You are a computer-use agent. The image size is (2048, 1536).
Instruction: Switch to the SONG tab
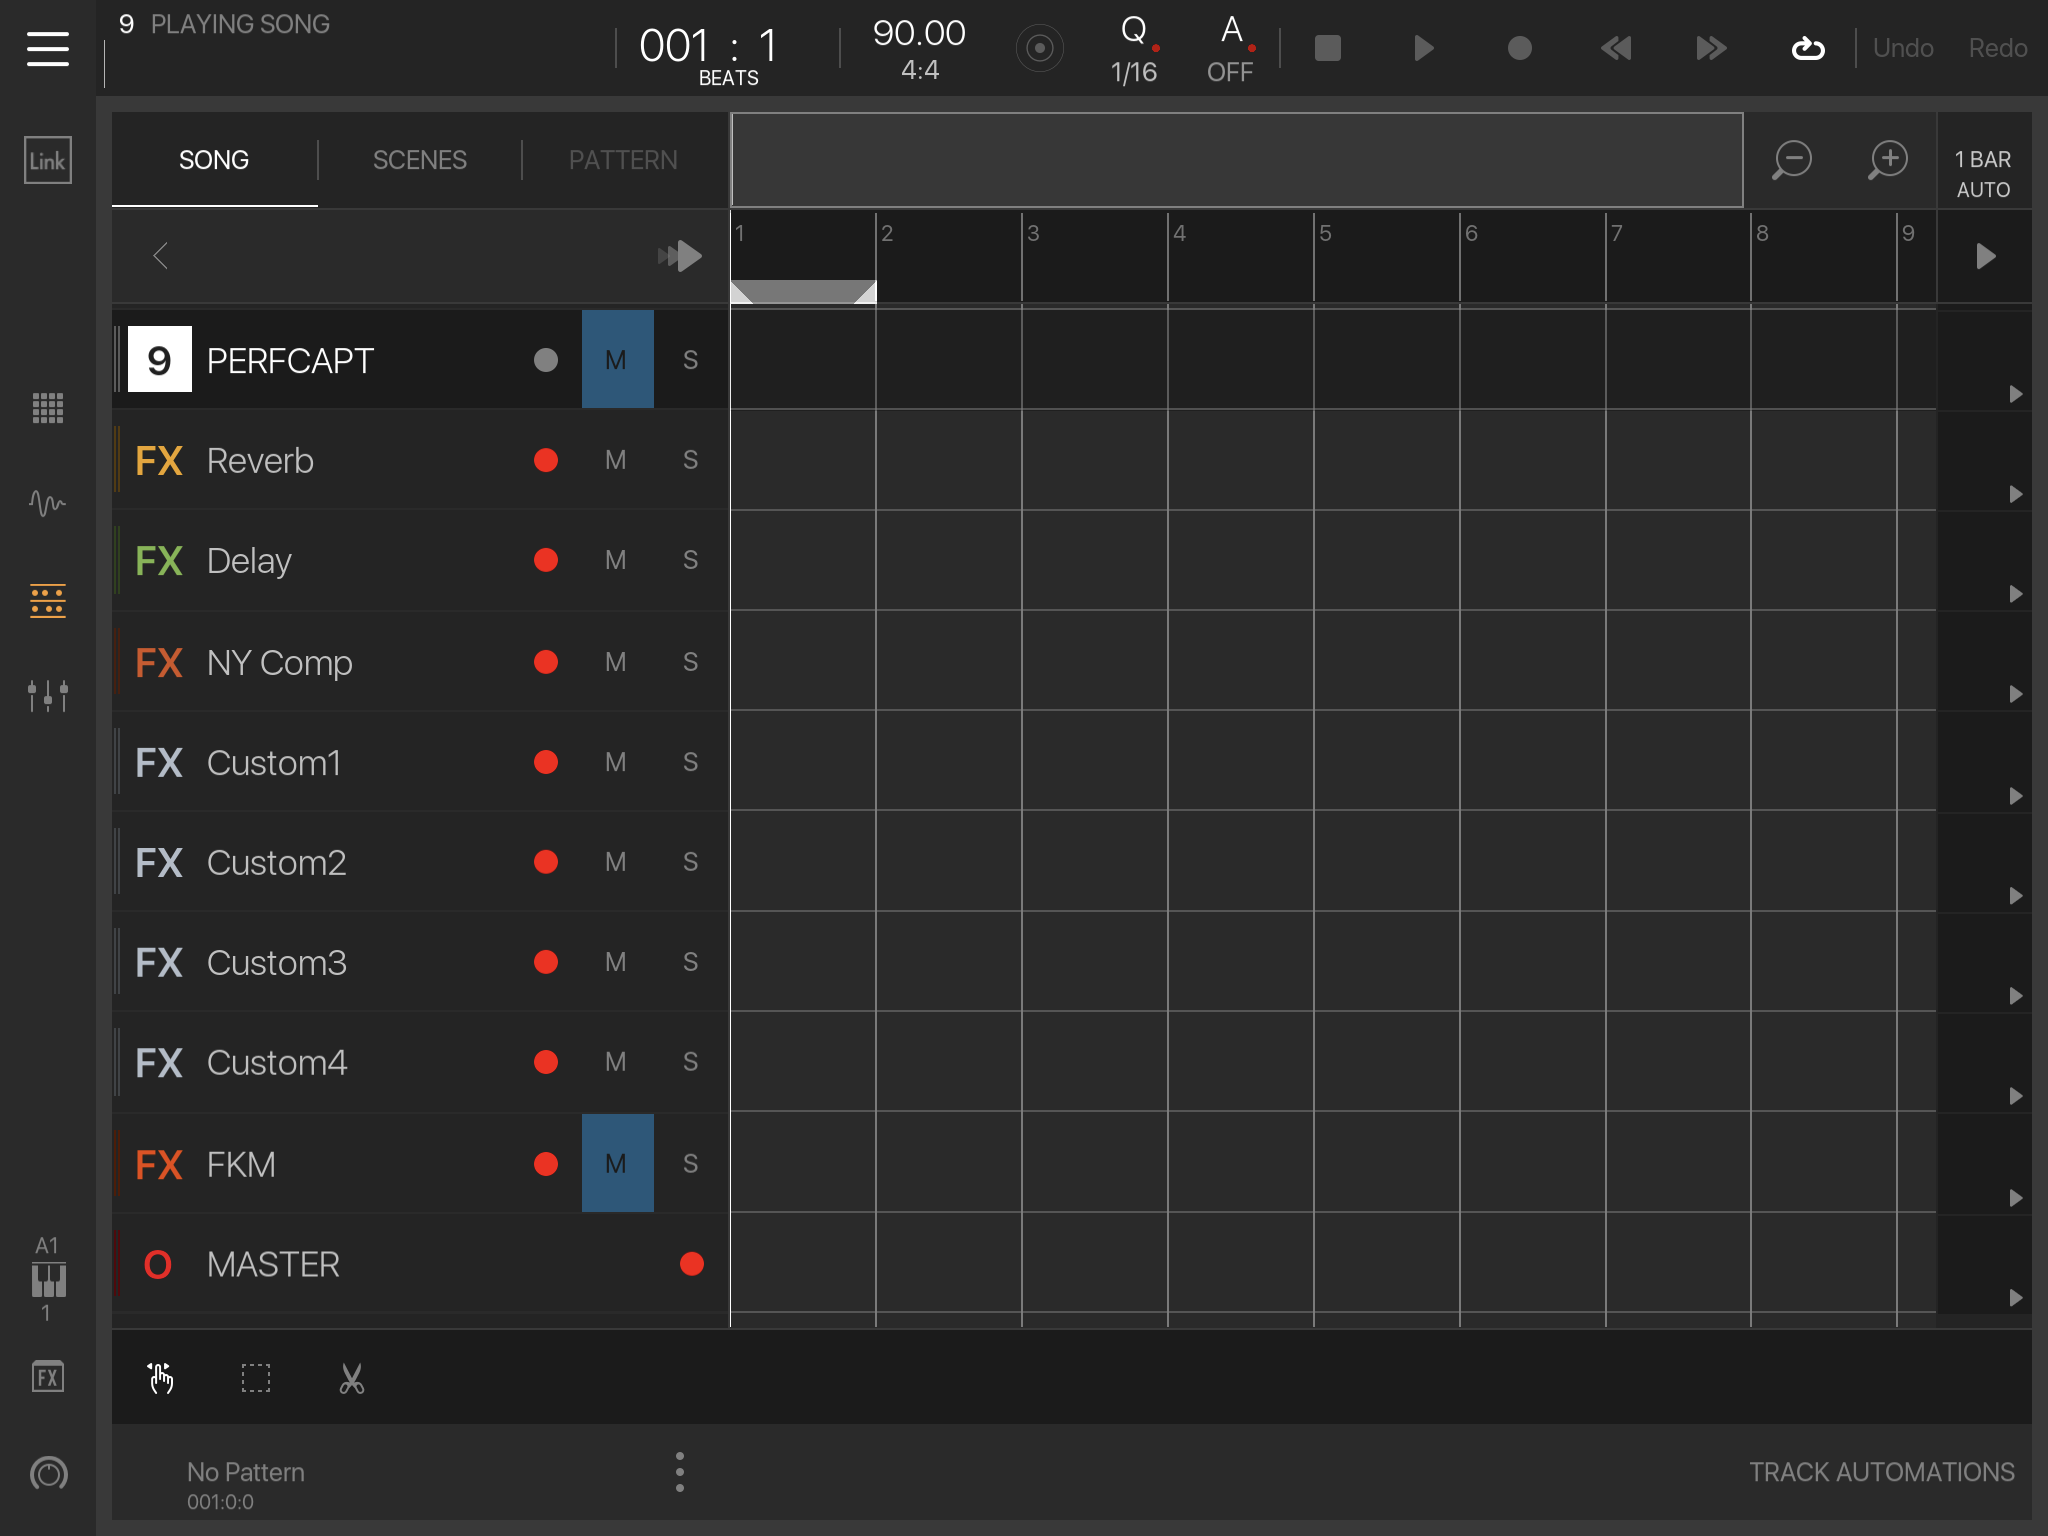(214, 160)
